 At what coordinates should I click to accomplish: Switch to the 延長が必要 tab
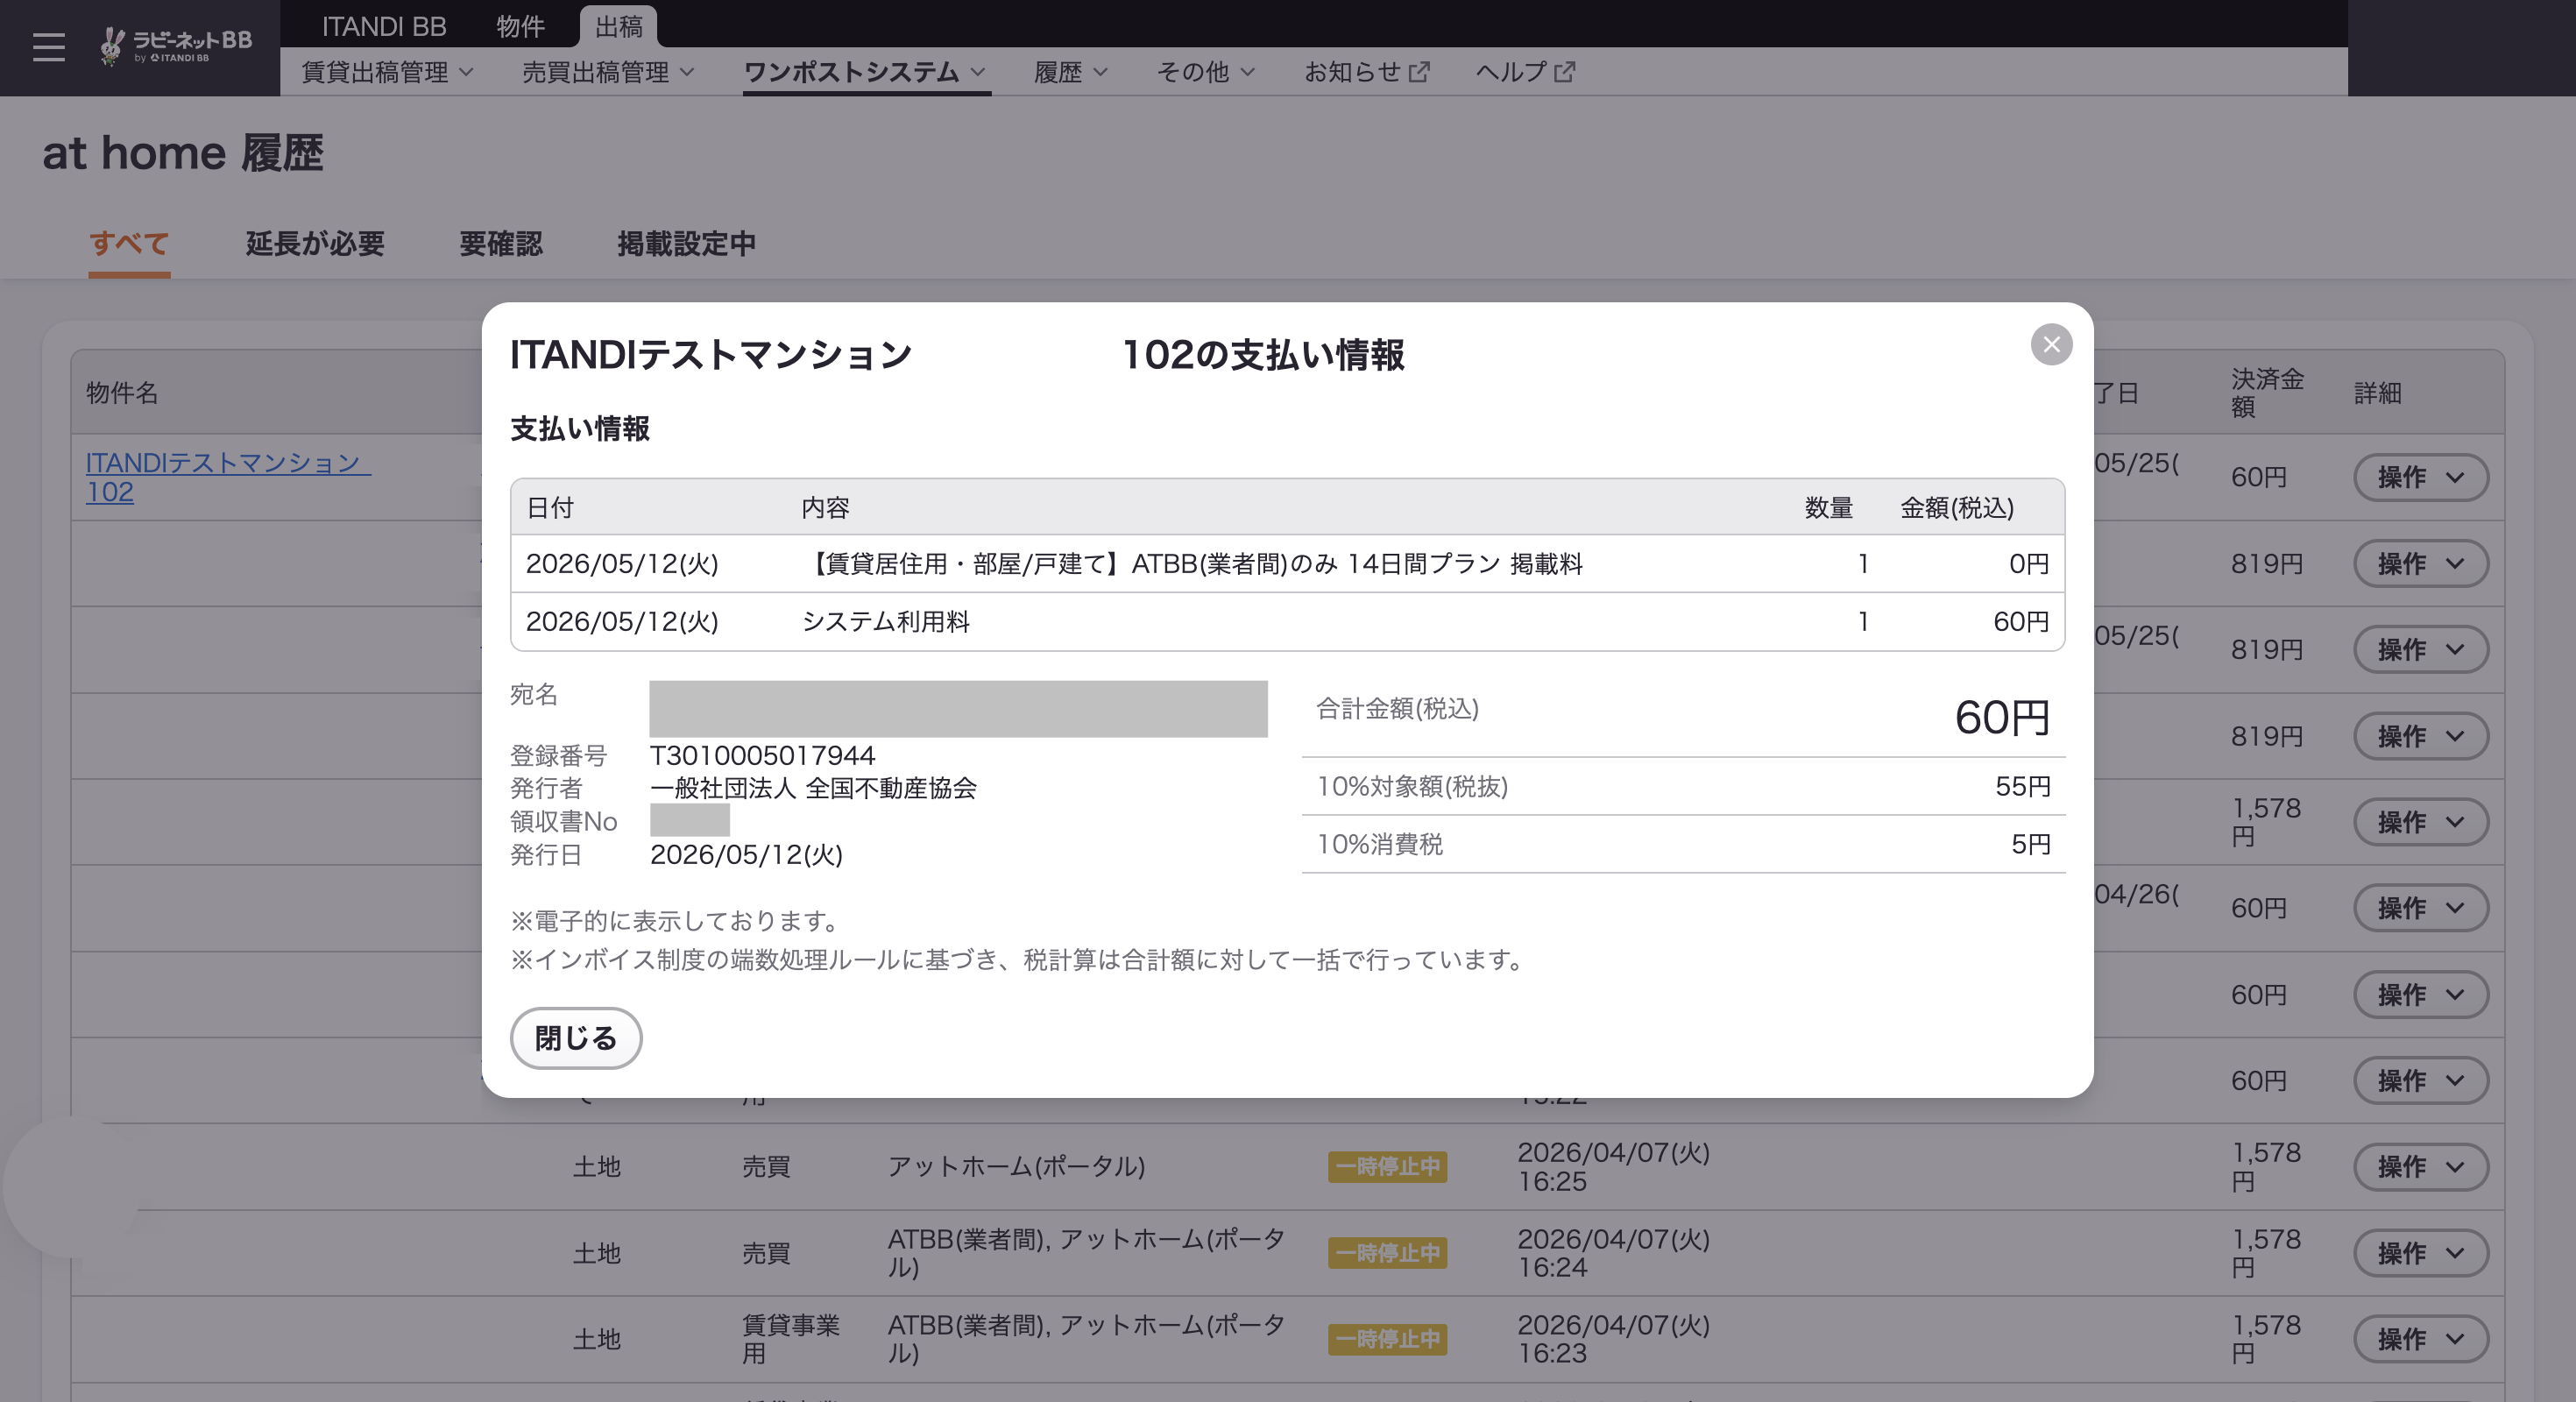pyautogui.click(x=315, y=244)
